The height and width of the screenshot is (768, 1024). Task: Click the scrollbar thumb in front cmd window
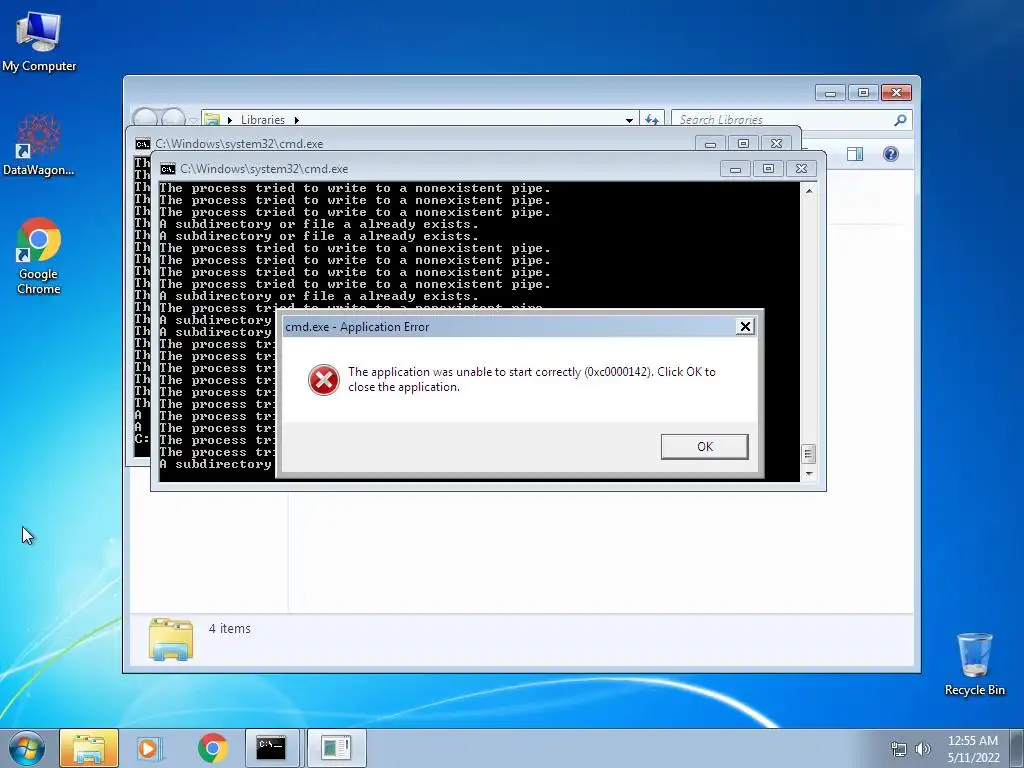(x=808, y=453)
